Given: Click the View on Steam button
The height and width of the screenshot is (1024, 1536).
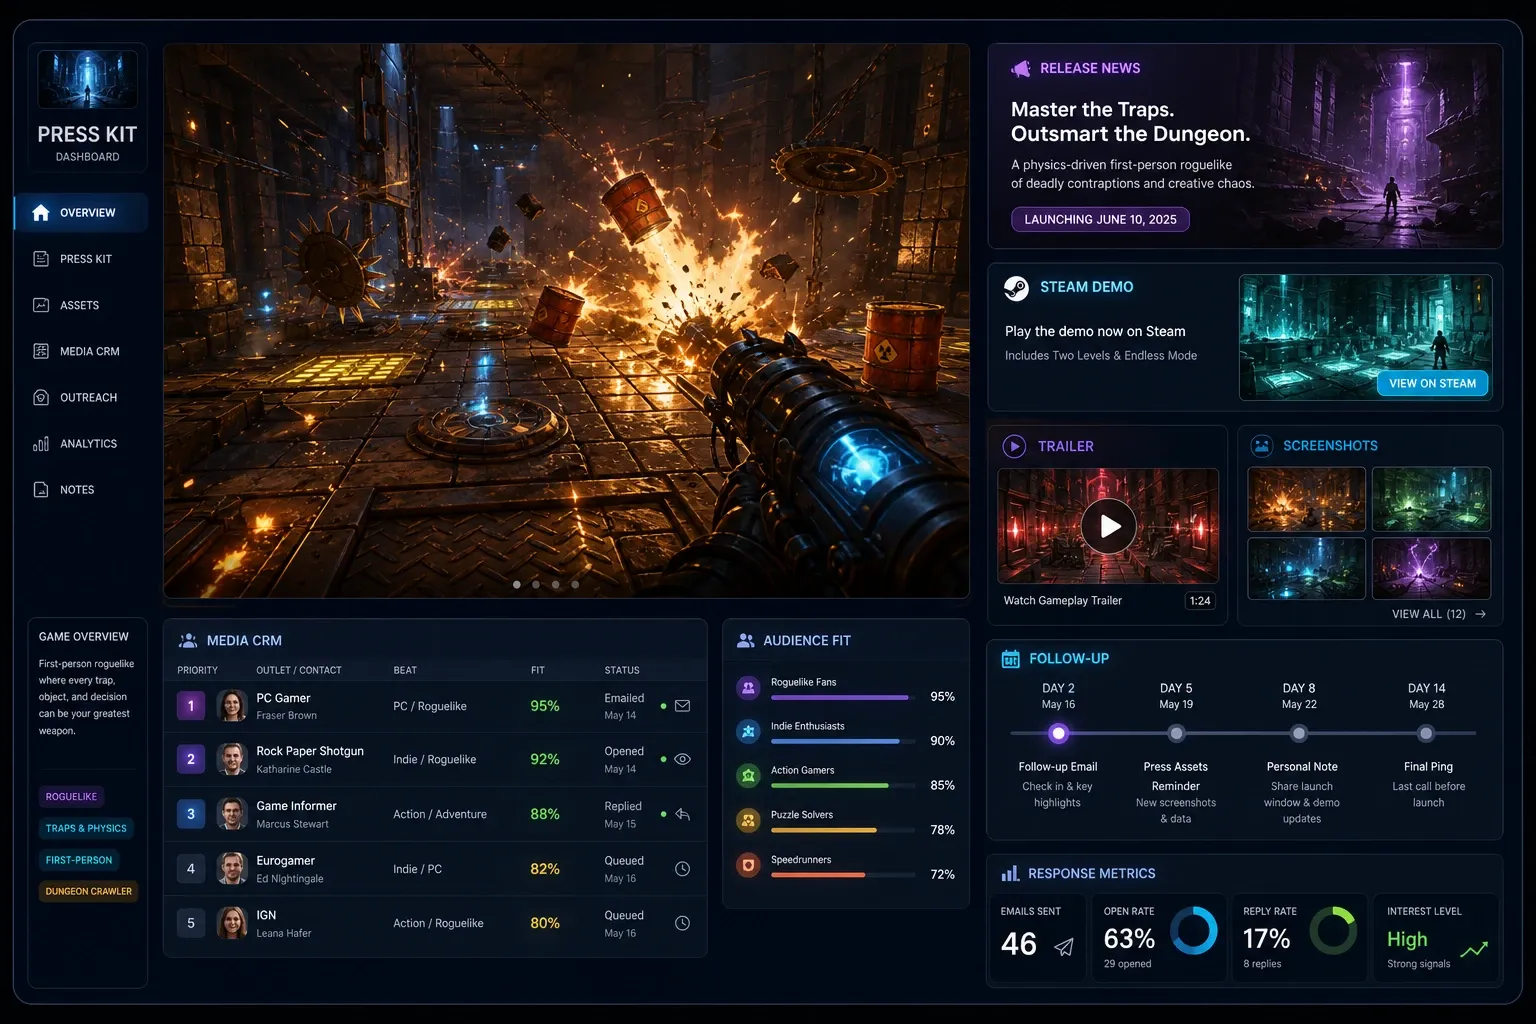Looking at the screenshot, I should point(1432,383).
